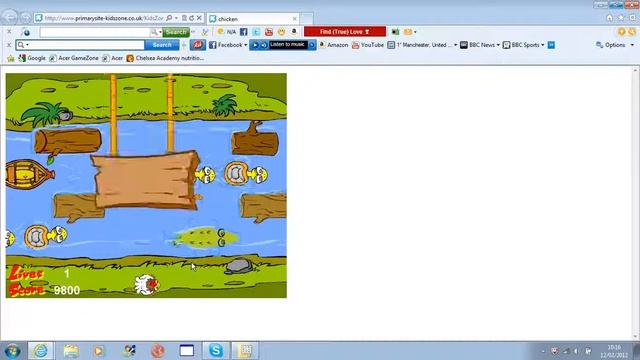
Task: Open the BBC Sports dropdown
Action: (542, 45)
